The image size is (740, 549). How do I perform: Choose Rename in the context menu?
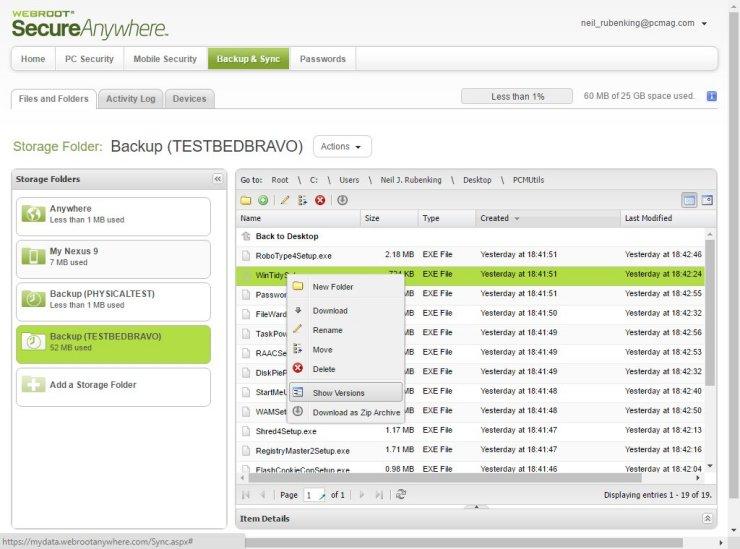click(x=346, y=330)
